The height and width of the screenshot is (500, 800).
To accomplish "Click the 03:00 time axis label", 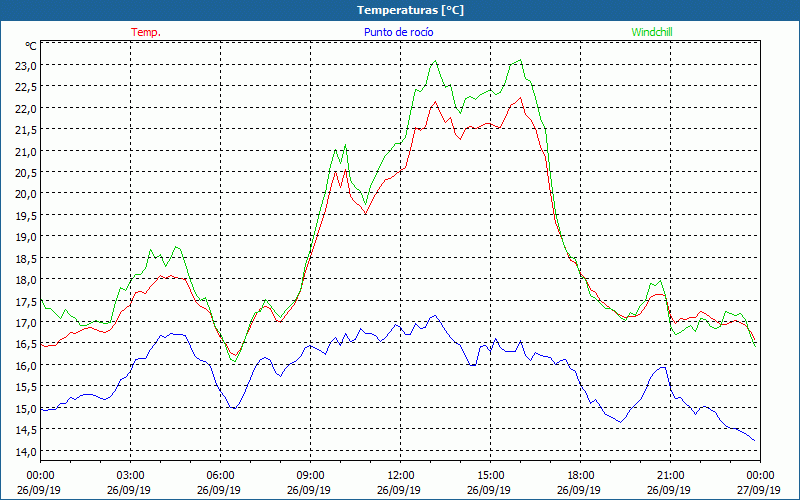I will click(x=130, y=476).
